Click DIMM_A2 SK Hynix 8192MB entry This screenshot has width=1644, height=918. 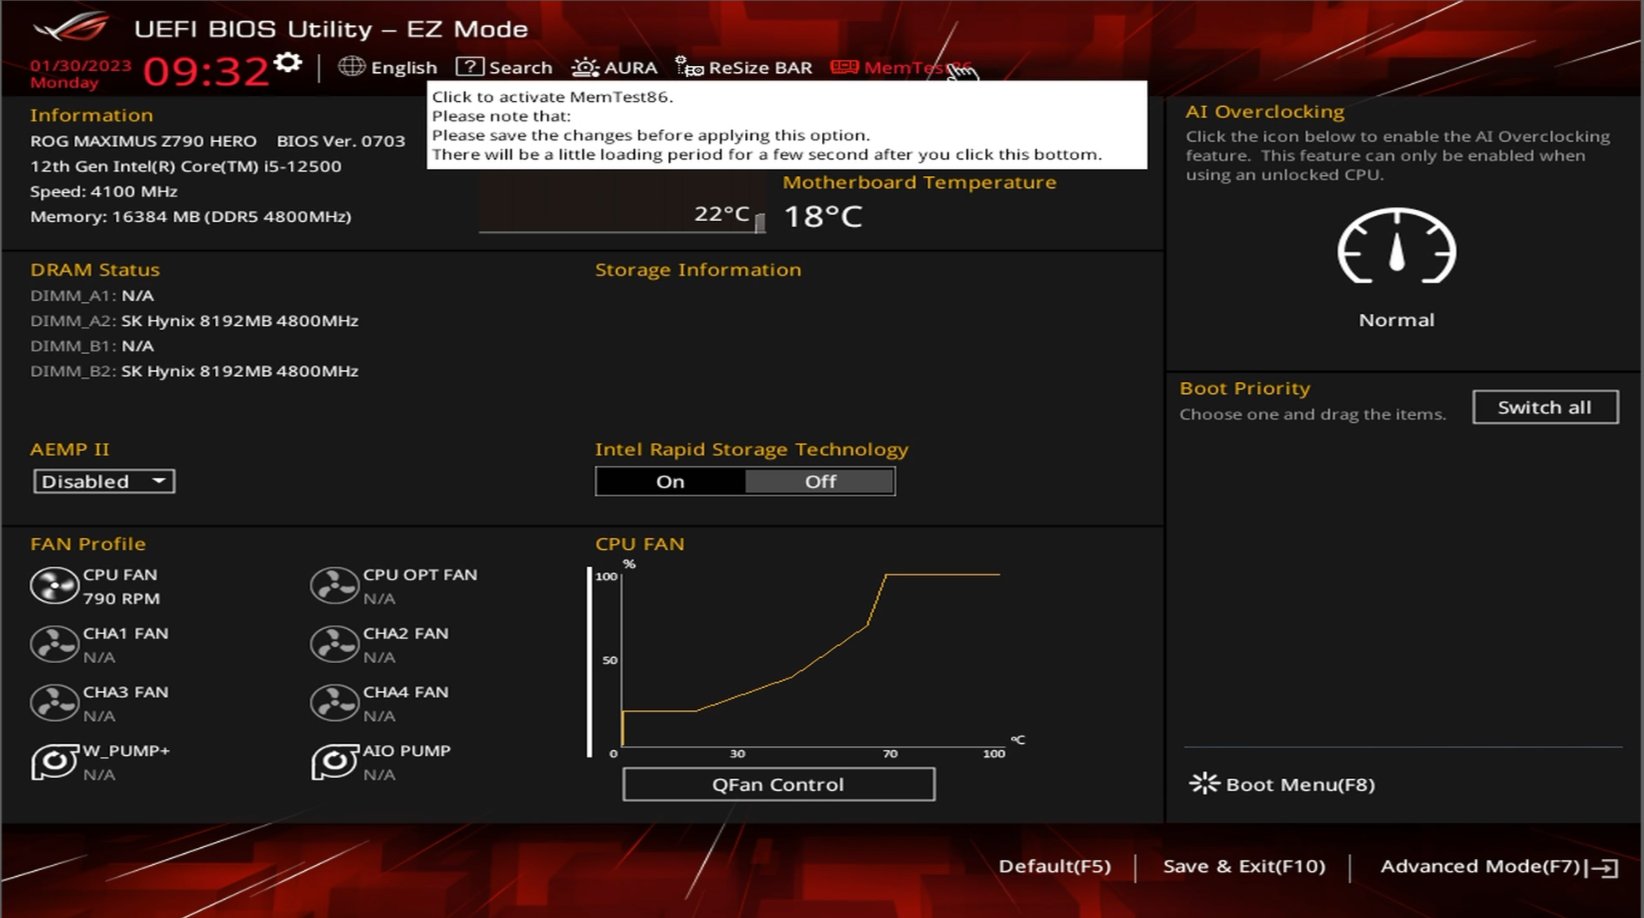194,321
